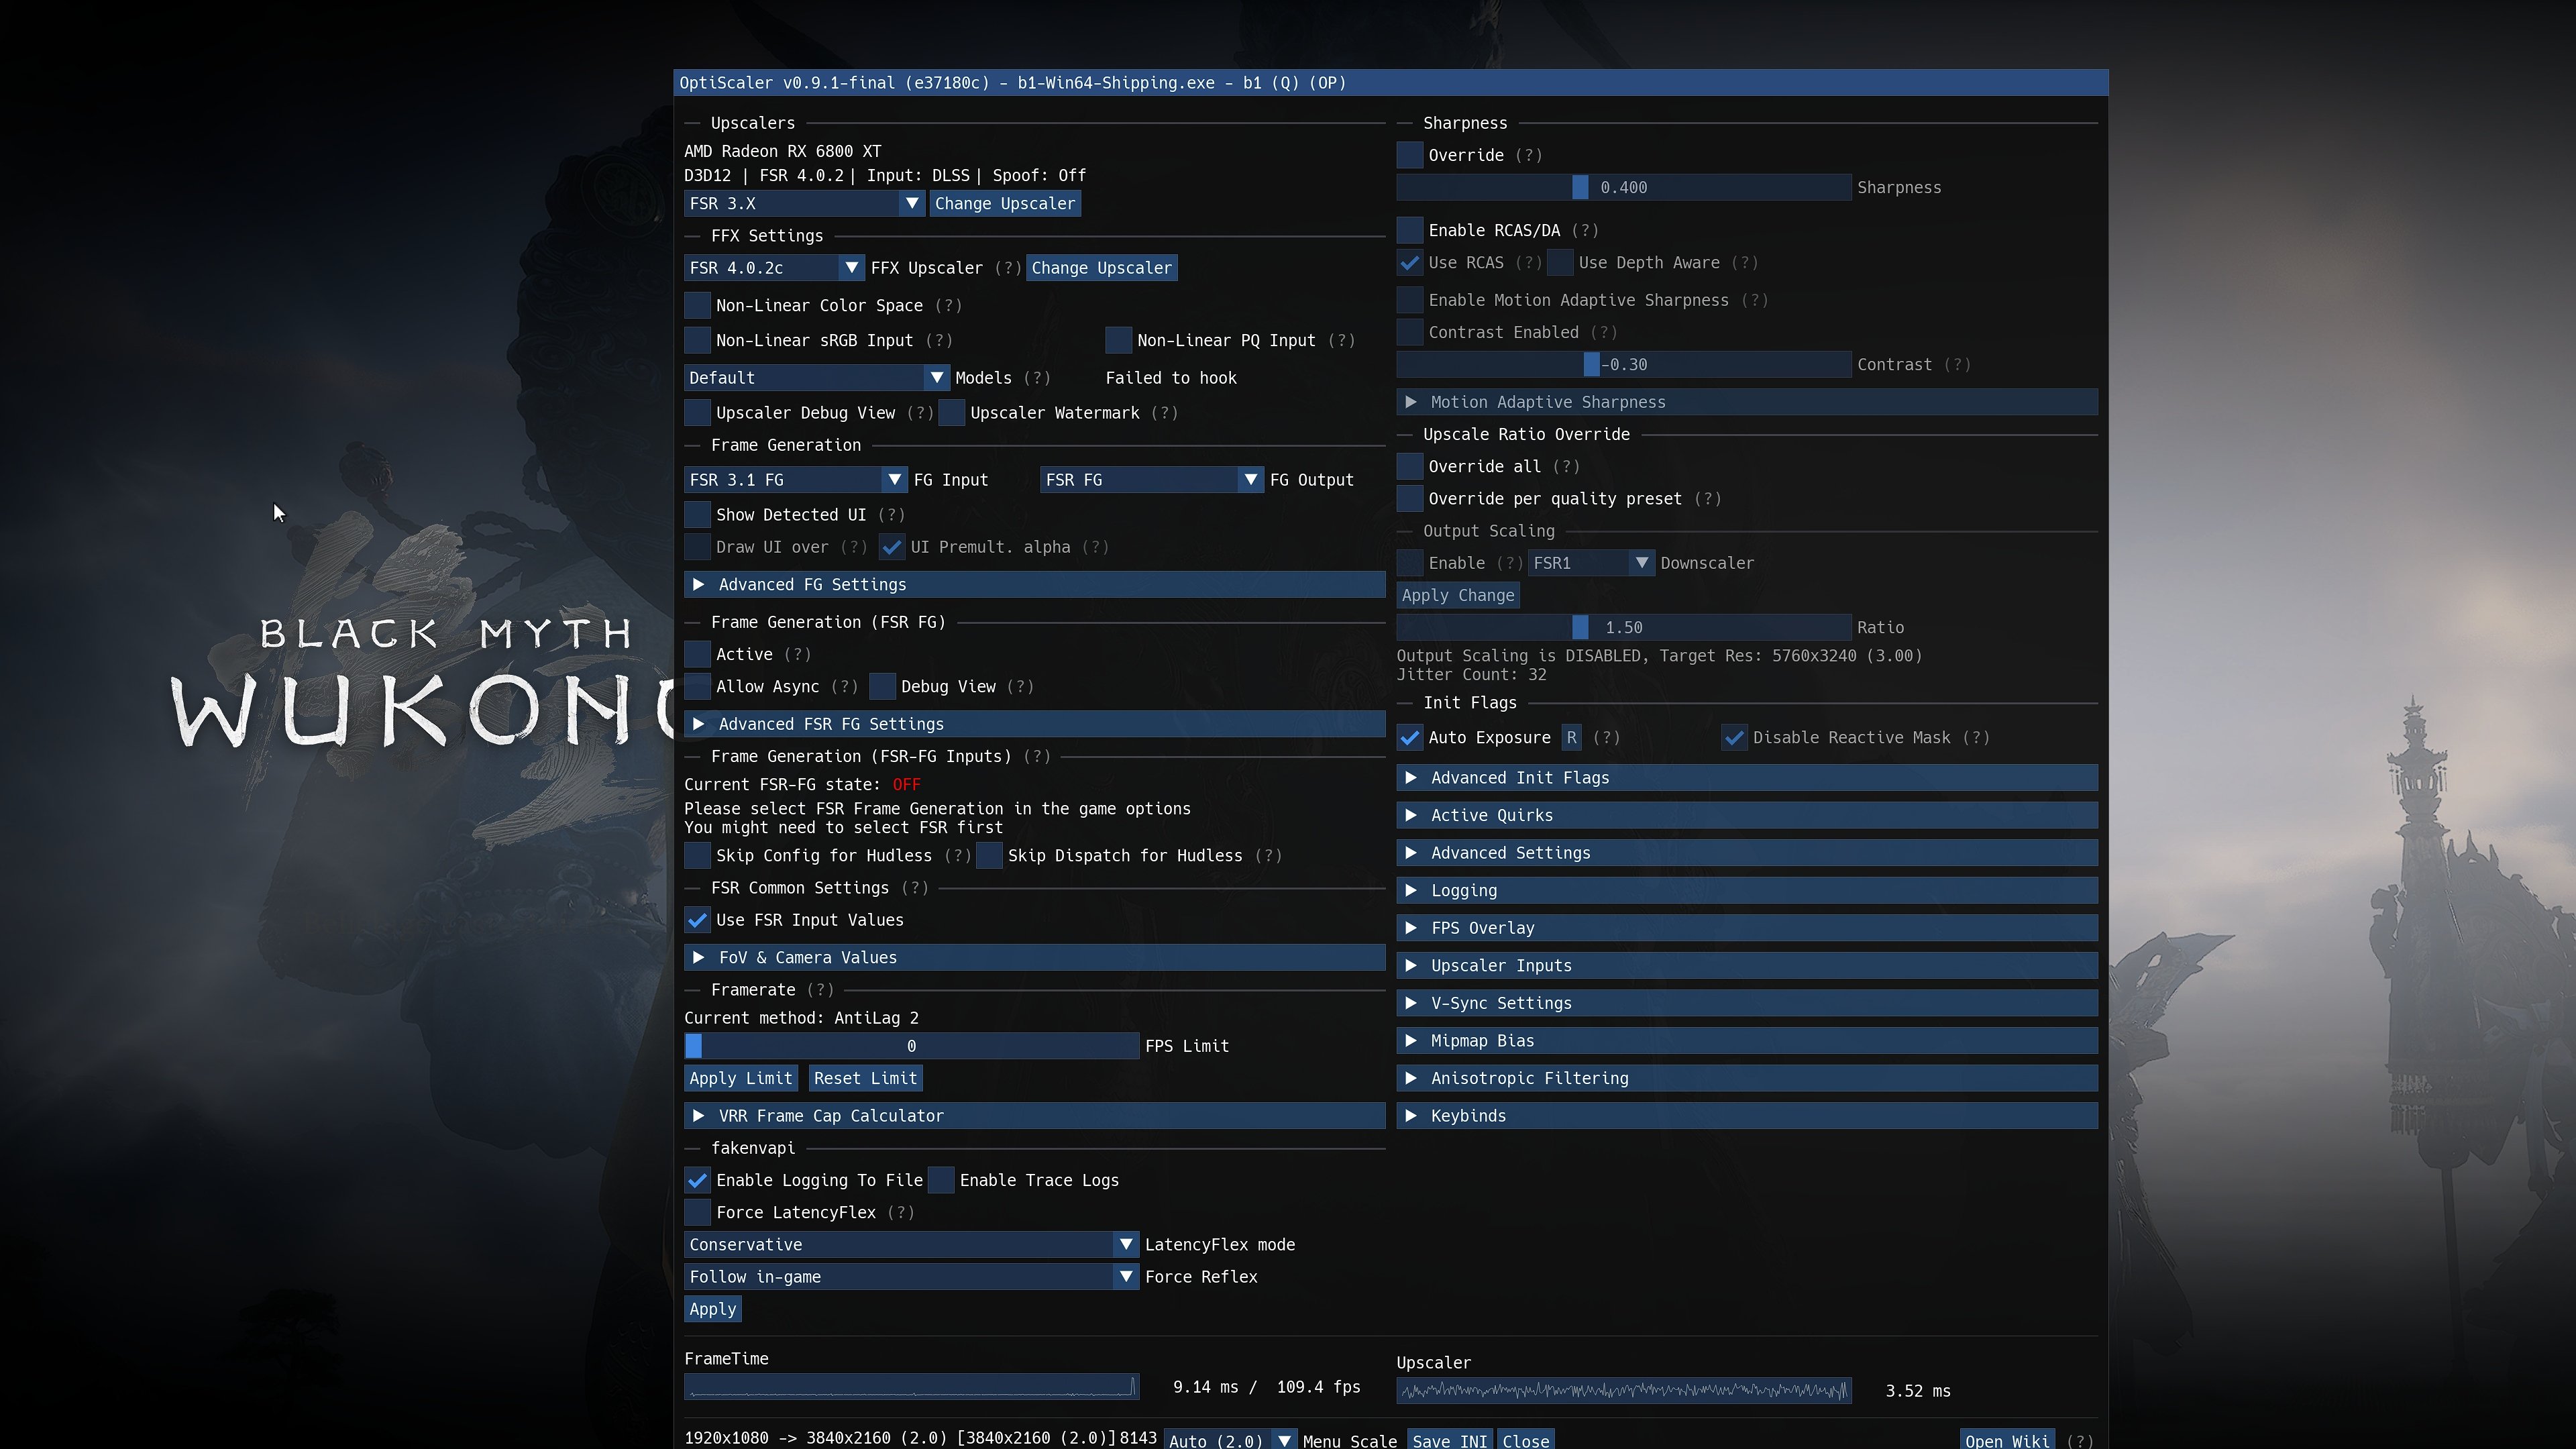The width and height of the screenshot is (2576, 1449).
Task: Click the Apply Change button
Action: click(x=1458, y=596)
